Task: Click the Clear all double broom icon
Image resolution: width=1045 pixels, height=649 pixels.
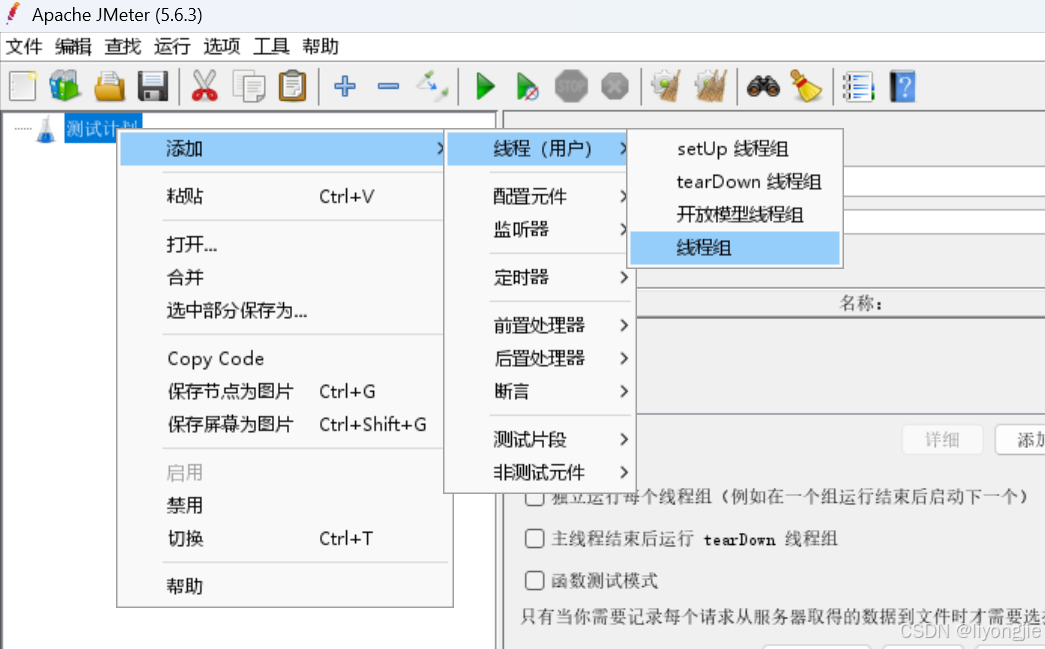Action: (x=710, y=86)
